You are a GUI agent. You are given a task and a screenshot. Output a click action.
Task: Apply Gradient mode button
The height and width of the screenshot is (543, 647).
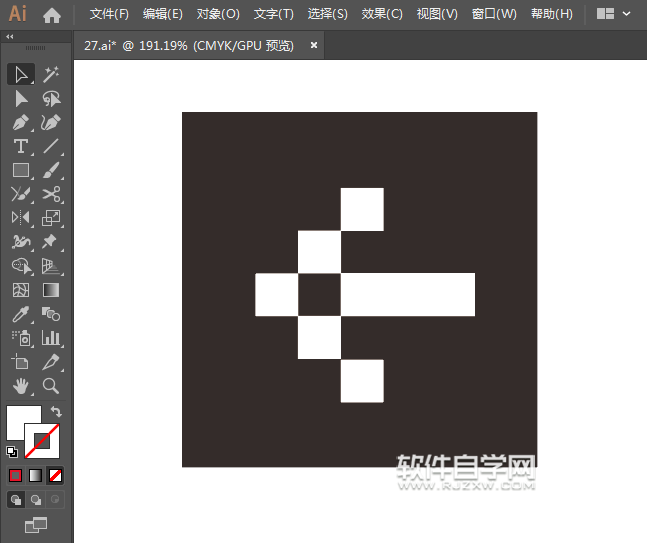point(35,476)
